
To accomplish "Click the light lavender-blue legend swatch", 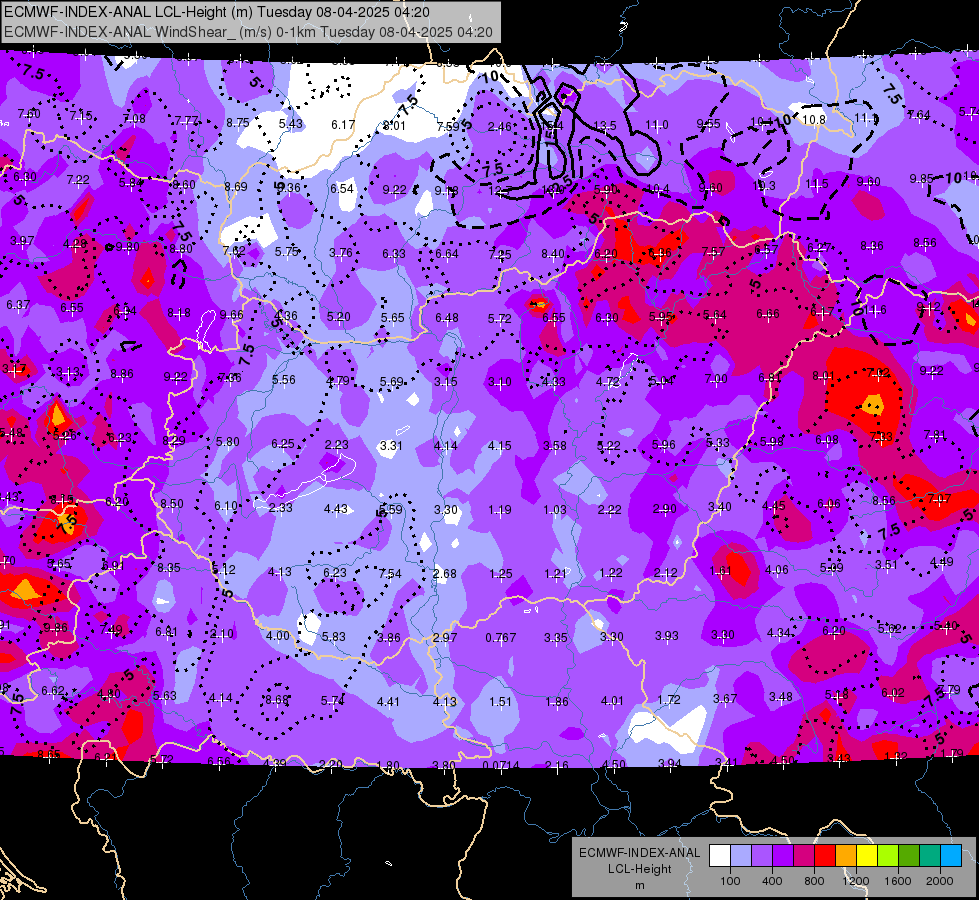I will [x=741, y=856].
